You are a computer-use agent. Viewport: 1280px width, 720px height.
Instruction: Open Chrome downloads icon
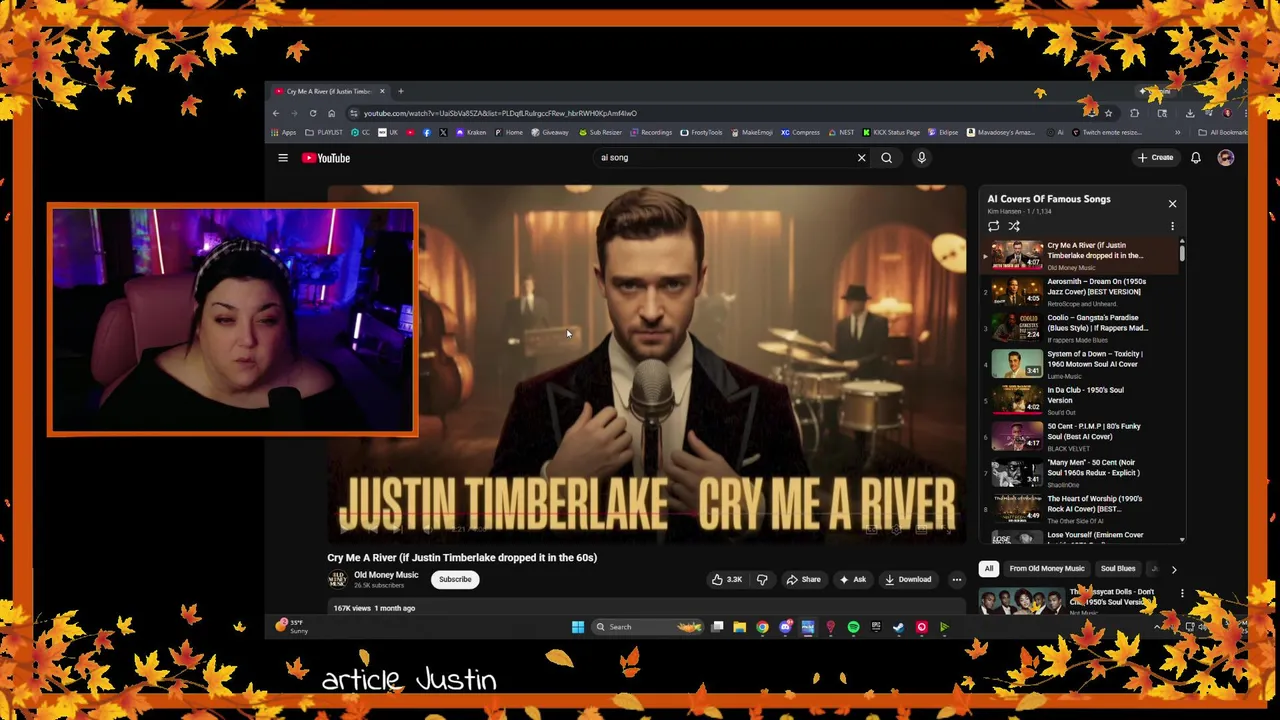(1190, 113)
